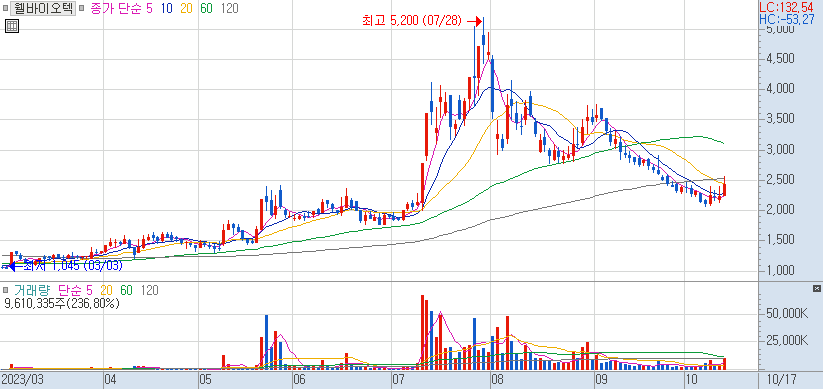Click the small square marker before 웰바이오텍
The width and height of the screenshot is (823, 389).
click(x=6, y=8)
